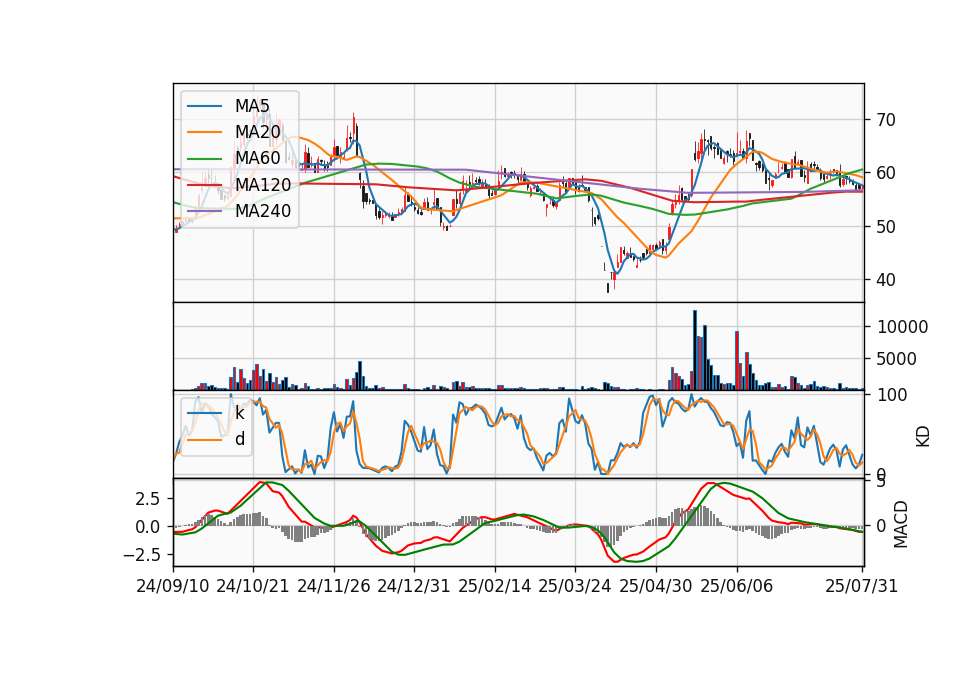Click the KD axis title
Image resolution: width=960 pixels, height=690 pixels.
(x=923, y=436)
